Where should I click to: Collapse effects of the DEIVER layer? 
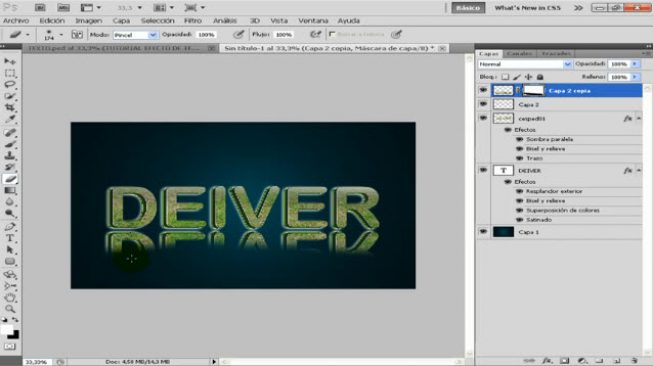click(x=638, y=170)
